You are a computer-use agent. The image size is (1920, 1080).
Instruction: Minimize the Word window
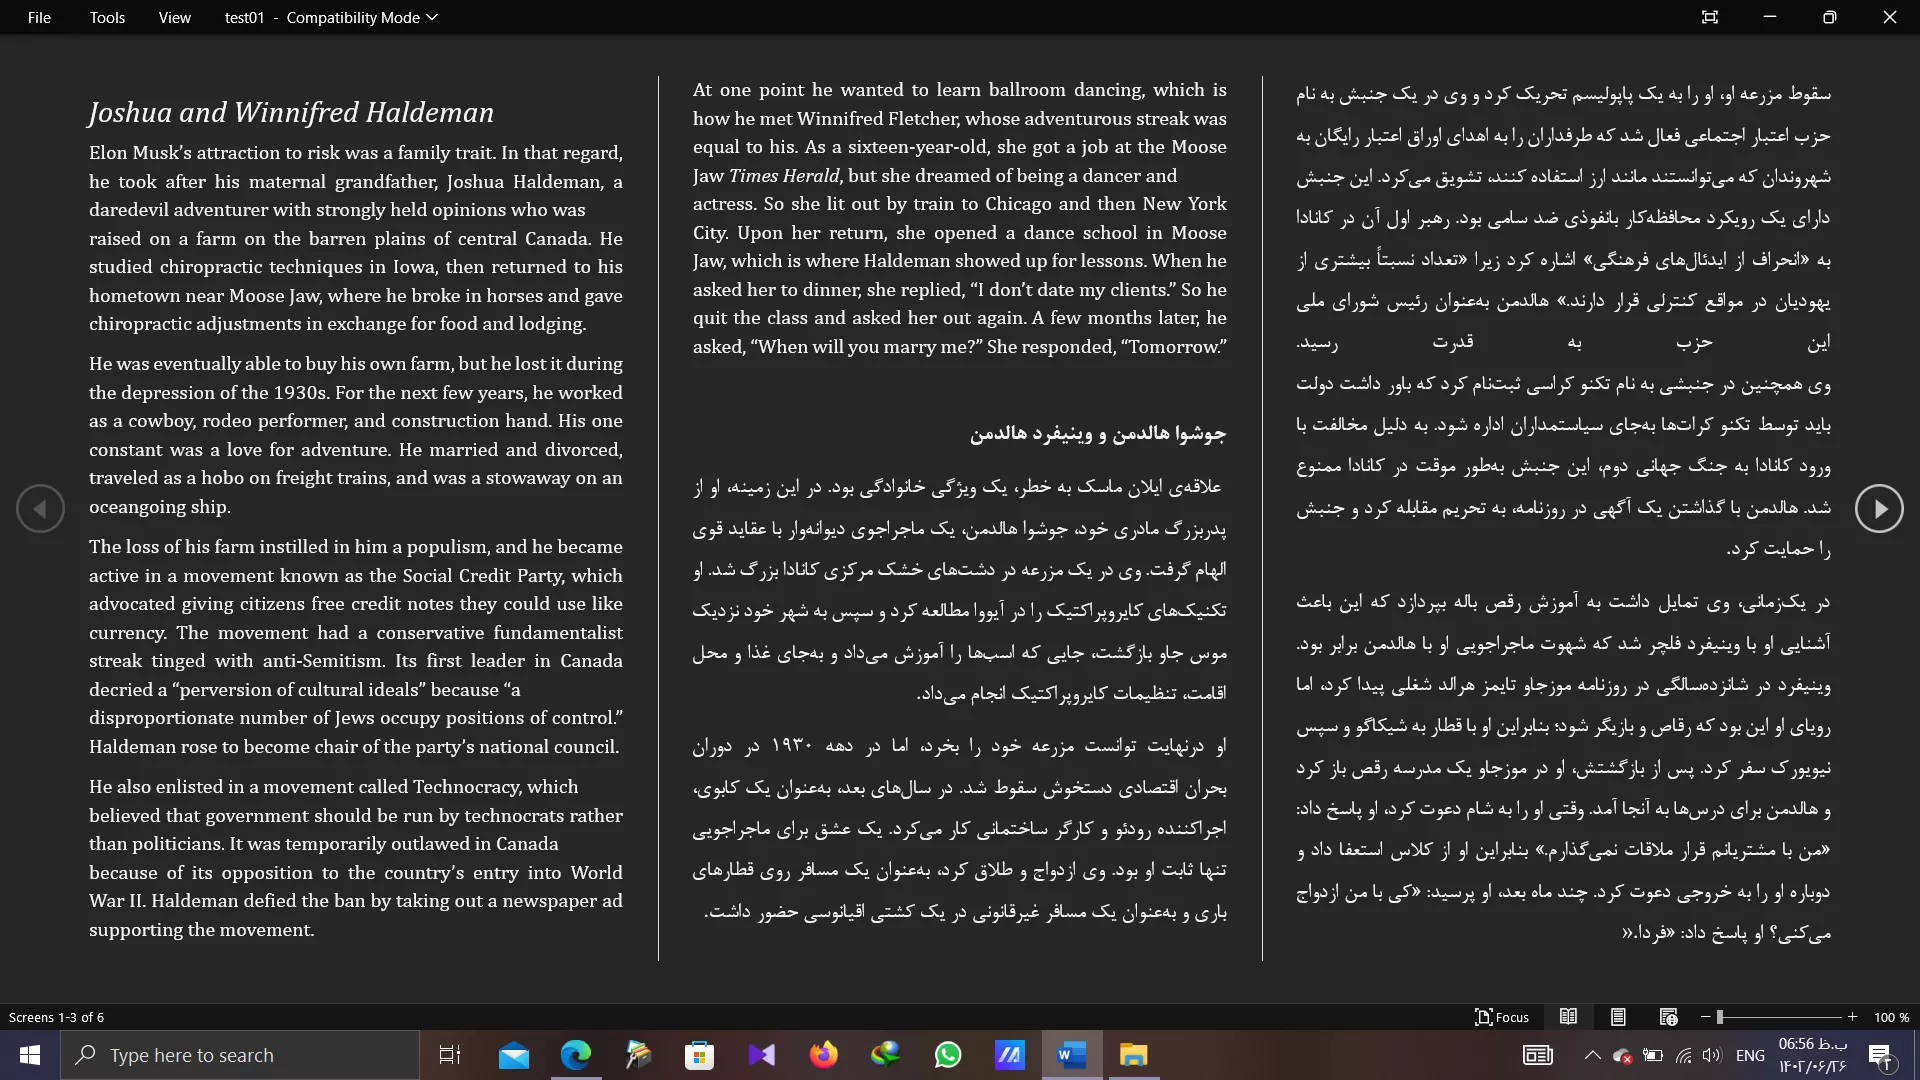click(1769, 17)
